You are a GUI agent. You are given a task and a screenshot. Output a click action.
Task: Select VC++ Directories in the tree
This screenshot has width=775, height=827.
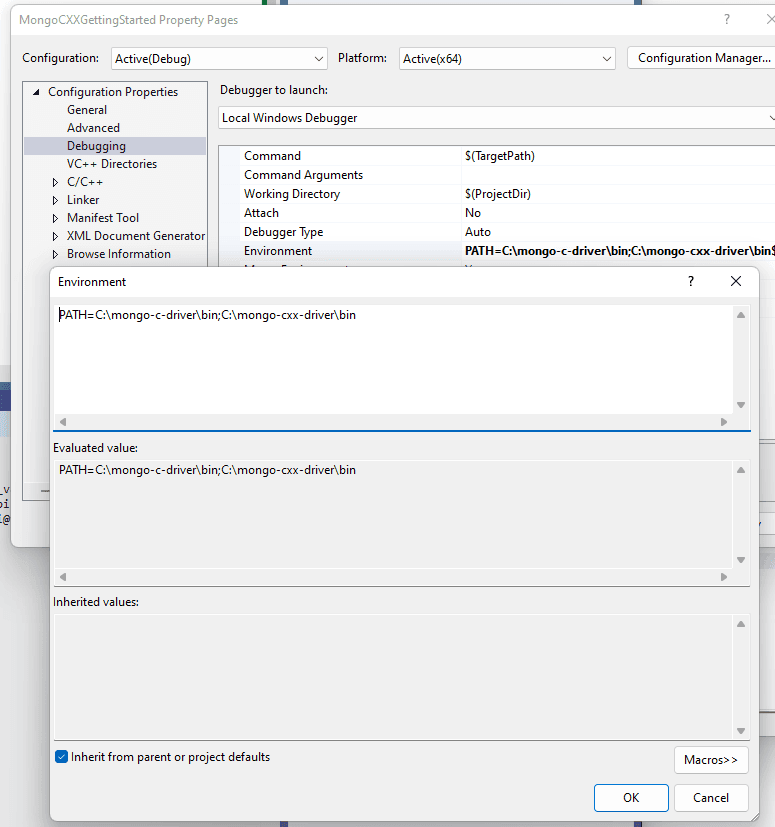(112, 164)
